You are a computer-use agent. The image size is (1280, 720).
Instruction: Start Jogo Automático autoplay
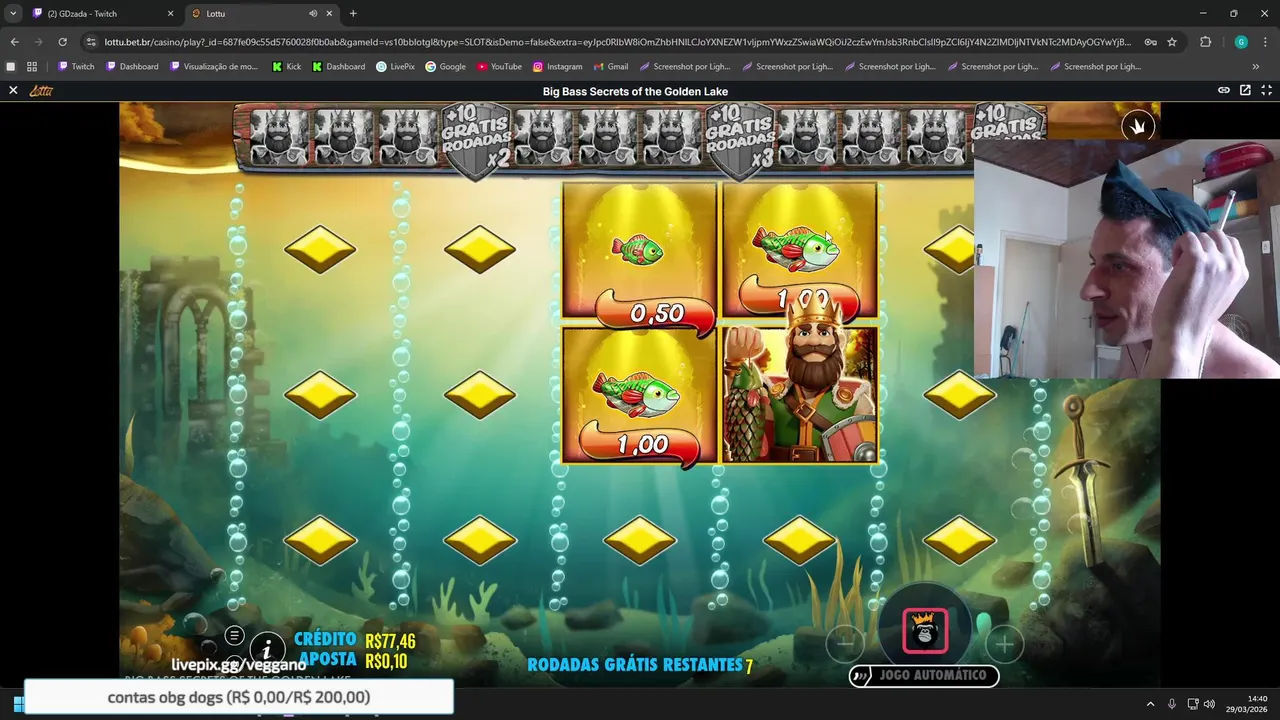[x=924, y=676]
